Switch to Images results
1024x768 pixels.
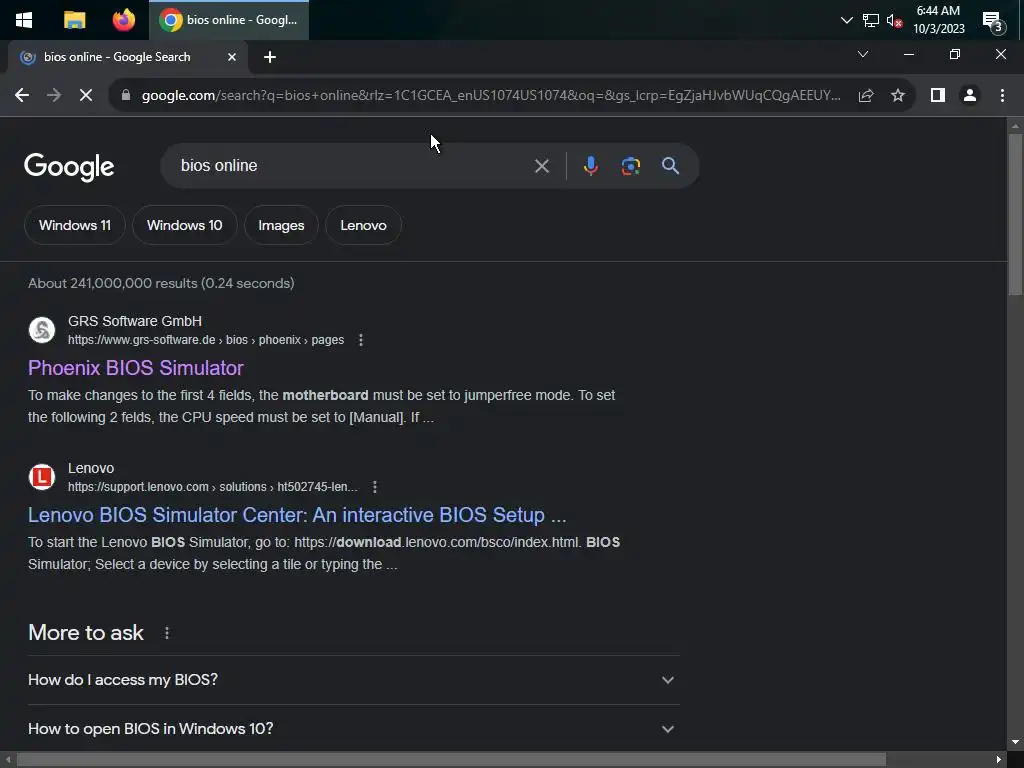[x=281, y=225]
